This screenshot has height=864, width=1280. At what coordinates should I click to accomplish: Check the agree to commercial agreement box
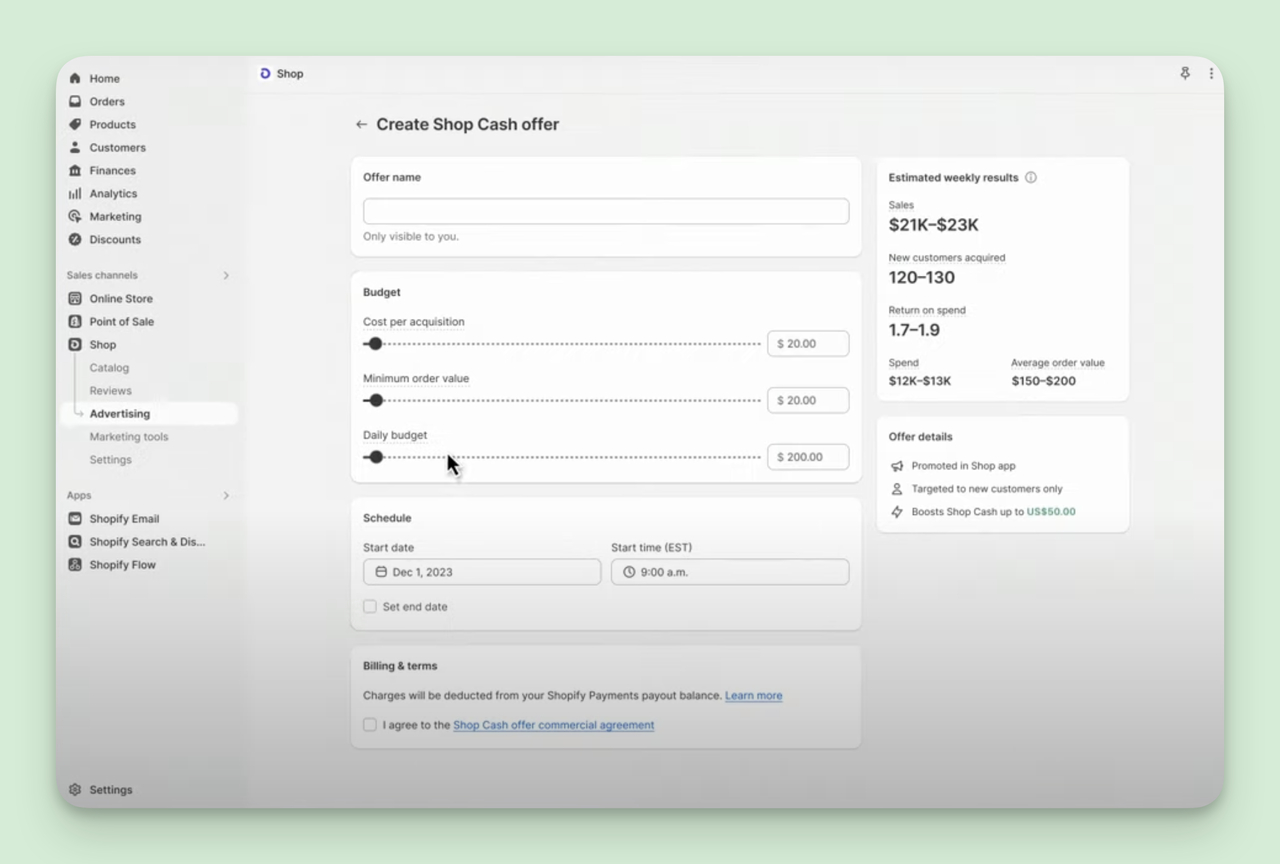(370, 724)
